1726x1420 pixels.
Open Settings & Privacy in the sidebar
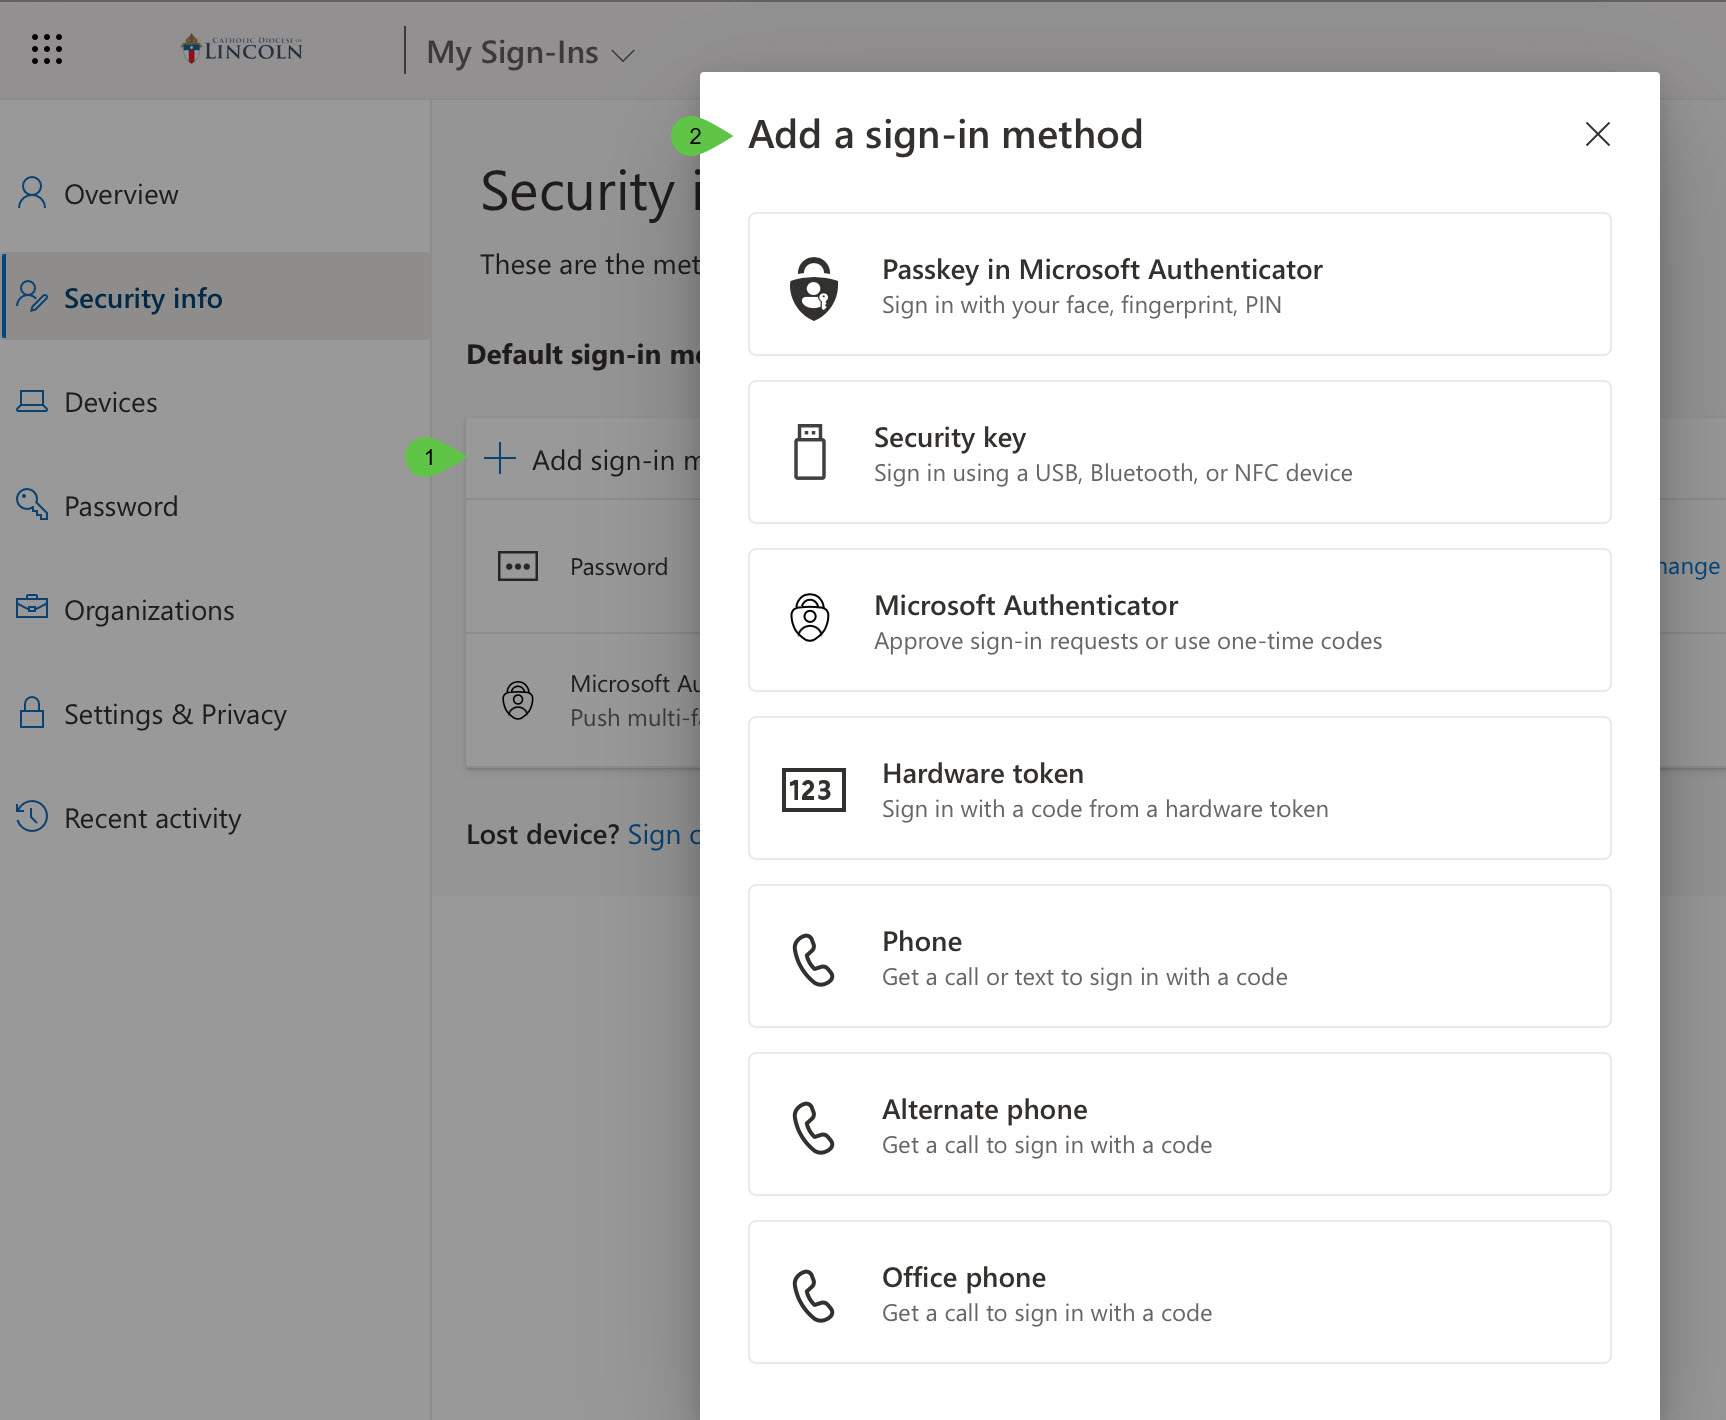pos(216,714)
